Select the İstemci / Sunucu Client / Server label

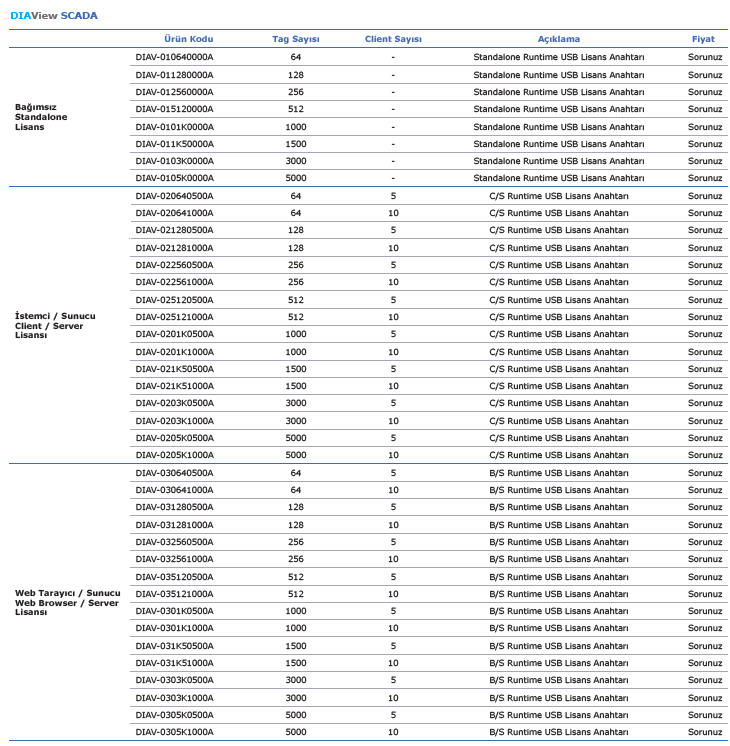click(x=55, y=325)
